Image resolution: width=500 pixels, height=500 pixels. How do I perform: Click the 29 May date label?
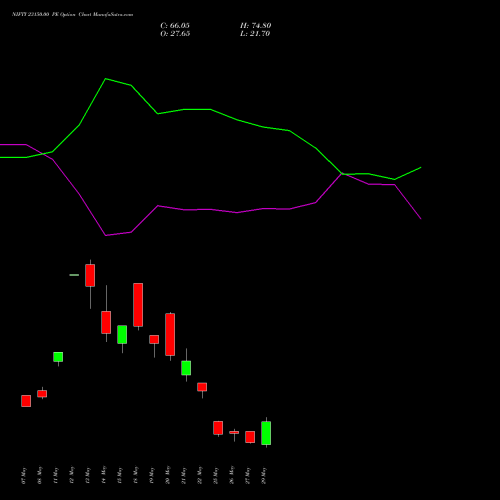tap(264, 476)
